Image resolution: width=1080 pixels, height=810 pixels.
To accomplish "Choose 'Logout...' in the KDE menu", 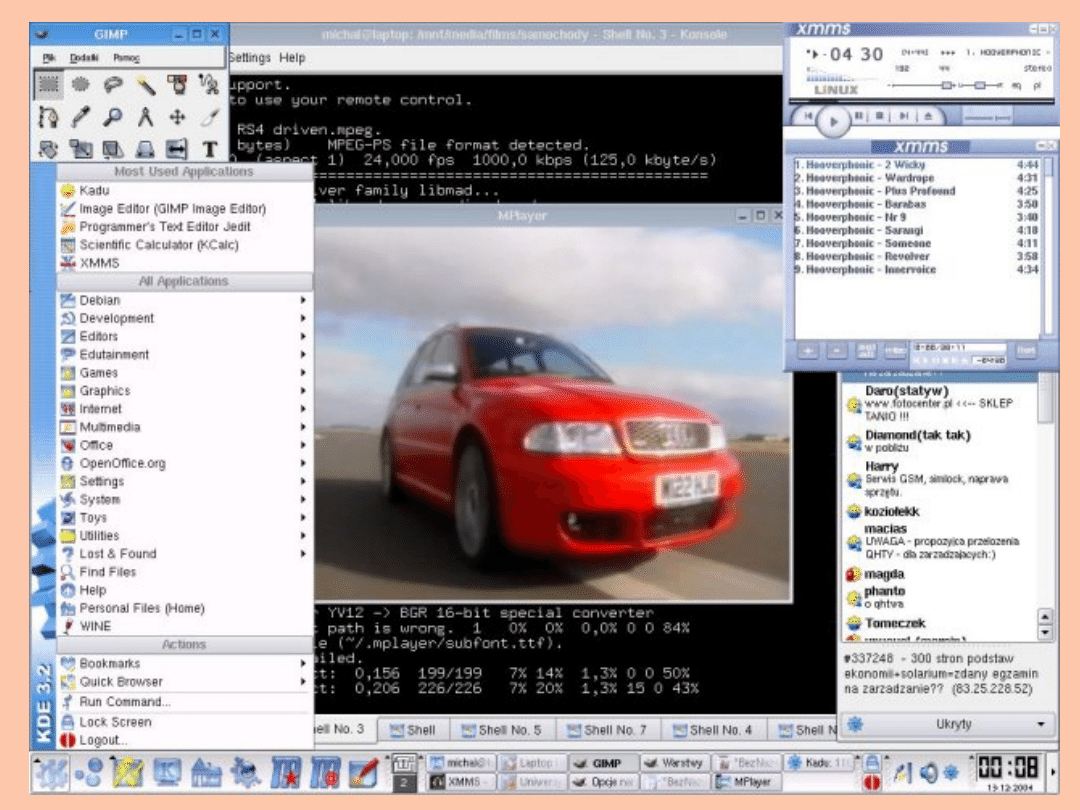I will (x=185, y=740).
